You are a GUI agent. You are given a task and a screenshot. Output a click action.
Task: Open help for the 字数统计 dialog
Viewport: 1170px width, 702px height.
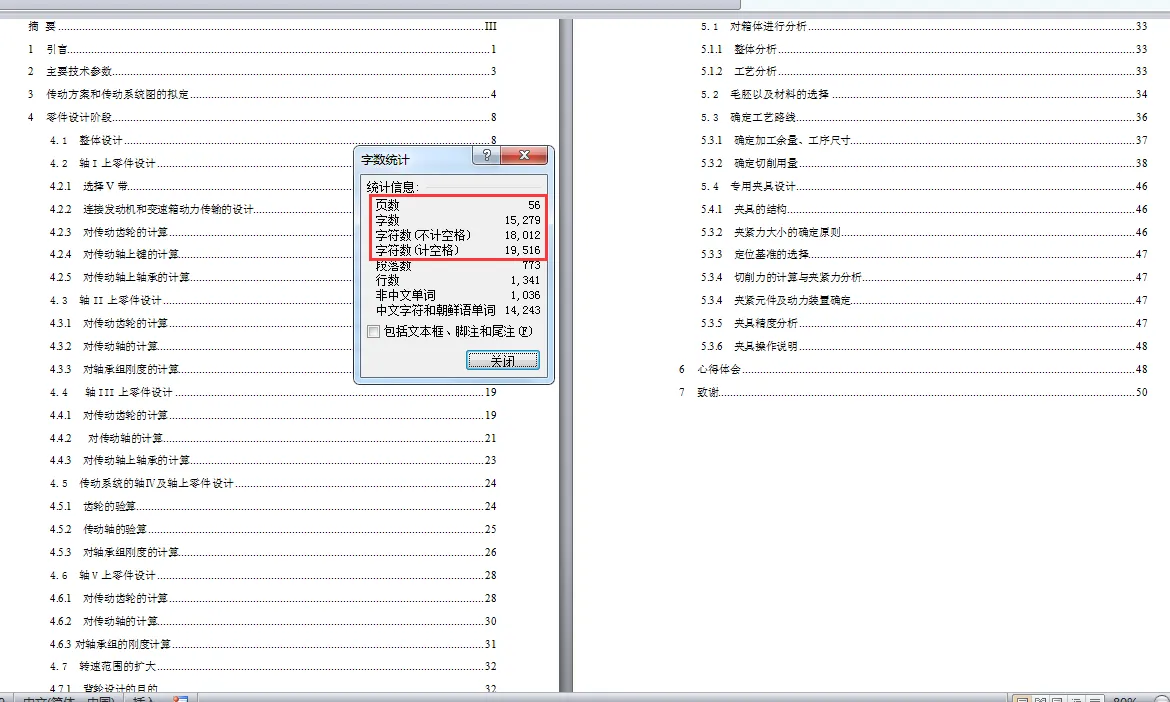(487, 155)
